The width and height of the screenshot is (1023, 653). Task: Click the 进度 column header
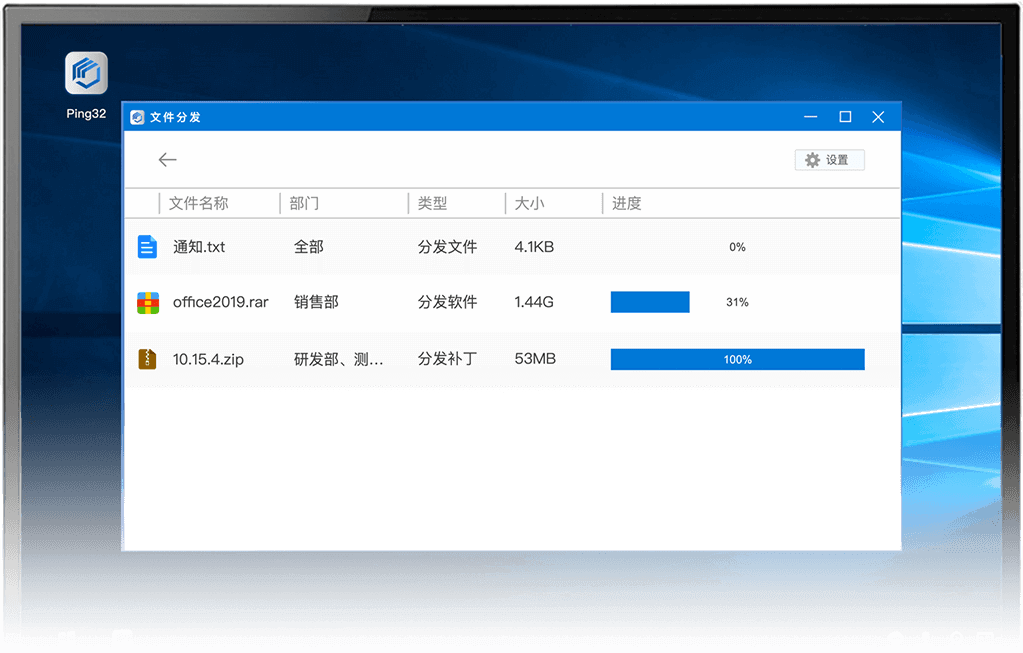pos(626,204)
